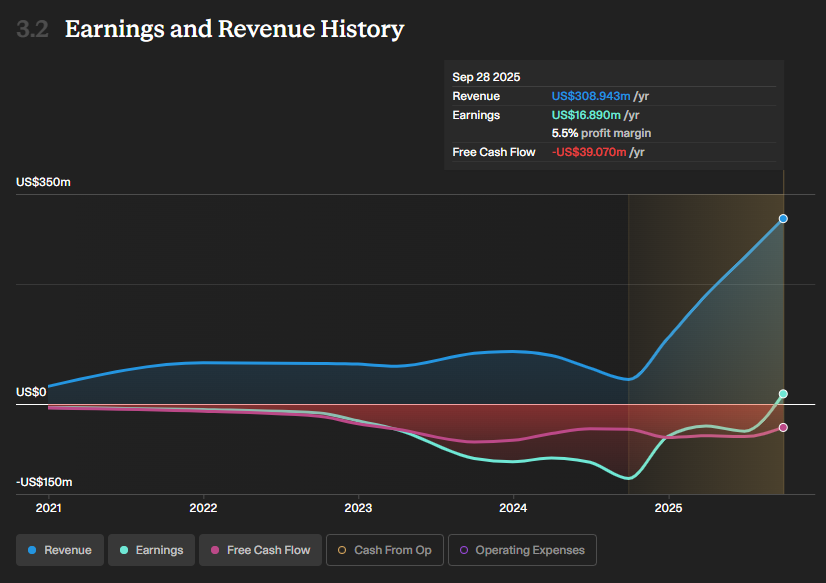Click the Earnings and Revenue History heading
Screen dimensions: 826x583
point(234,29)
